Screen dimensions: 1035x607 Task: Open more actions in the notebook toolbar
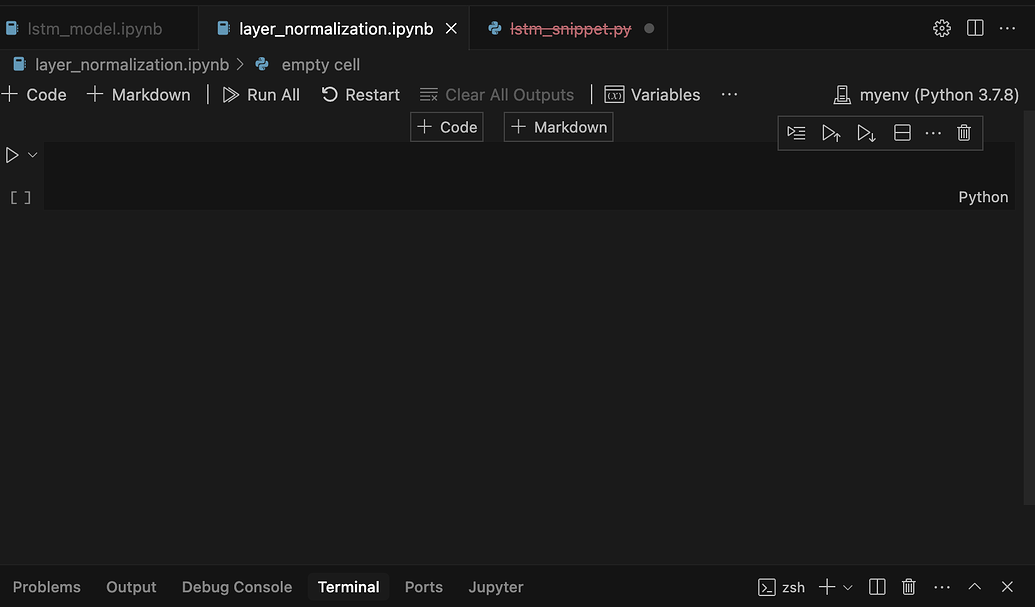tap(729, 94)
